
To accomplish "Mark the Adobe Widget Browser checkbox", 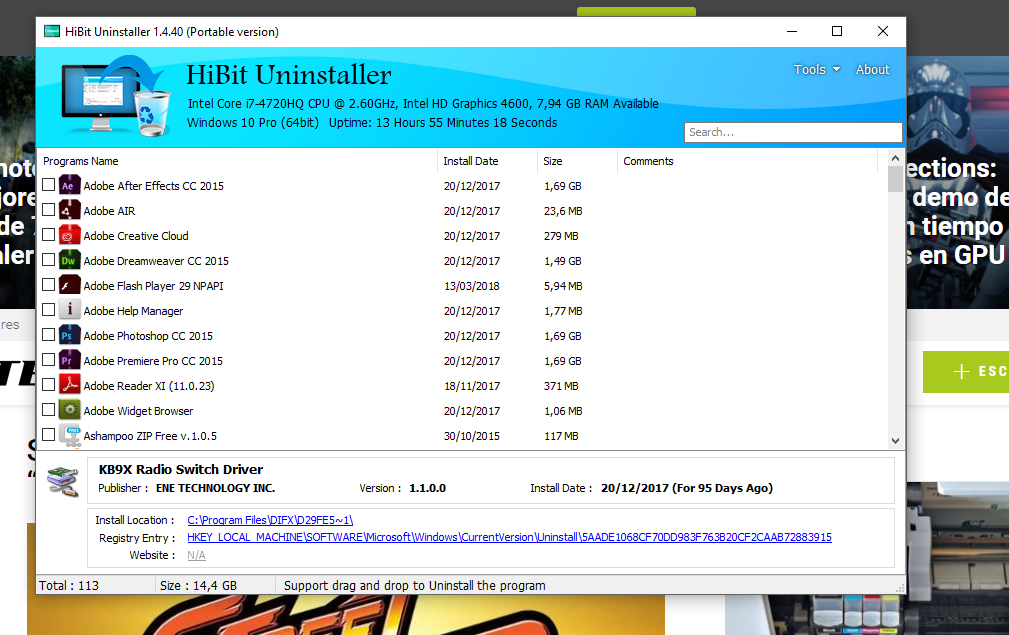I will click(x=48, y=410).
